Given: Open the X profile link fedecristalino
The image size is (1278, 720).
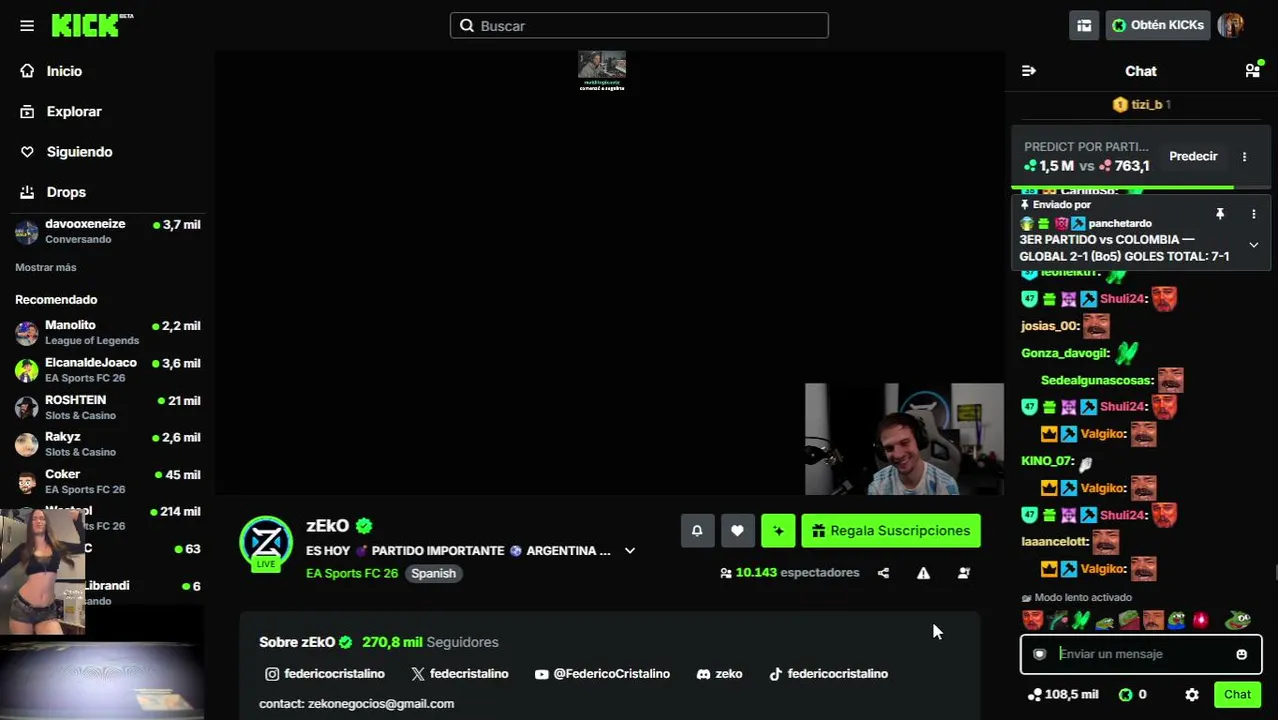Looking at the screenshot, I should coord(460,674).
